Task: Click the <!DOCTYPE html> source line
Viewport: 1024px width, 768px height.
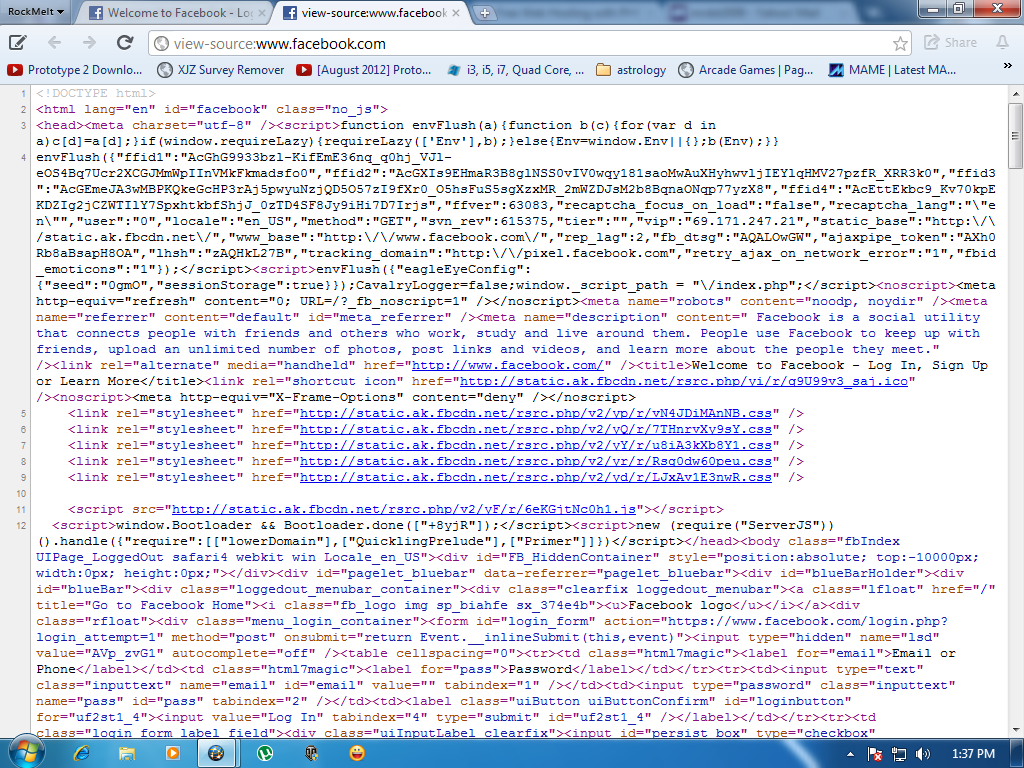Action: coord(96,93)
